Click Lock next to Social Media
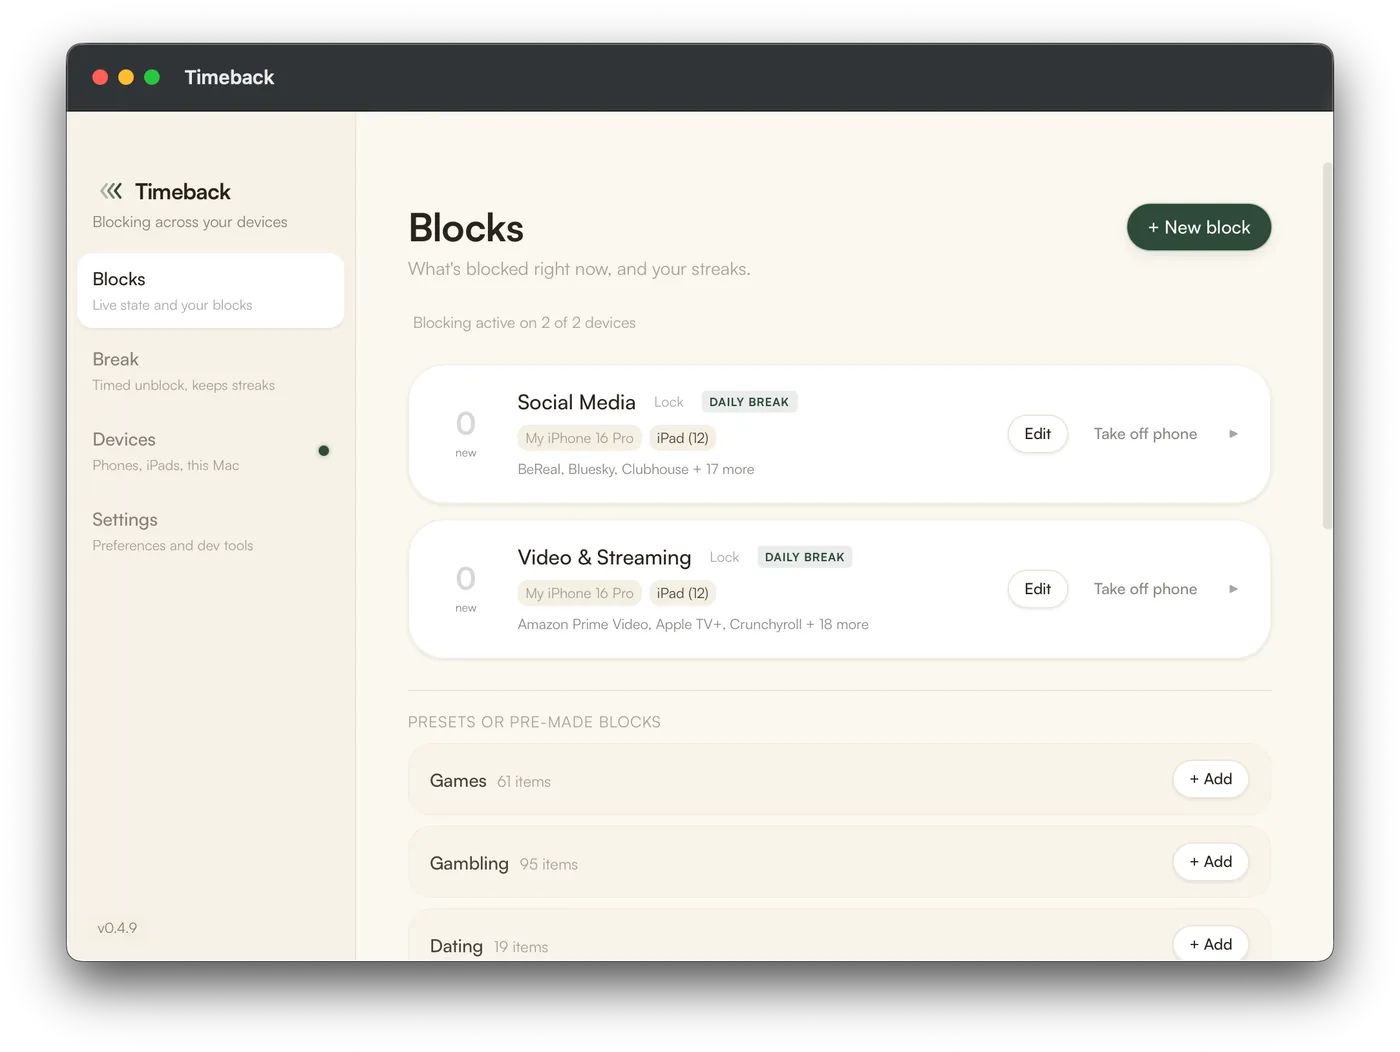Image resolution: width=1400 pixels, height=1052 pixels. click(x=668, y=402)
